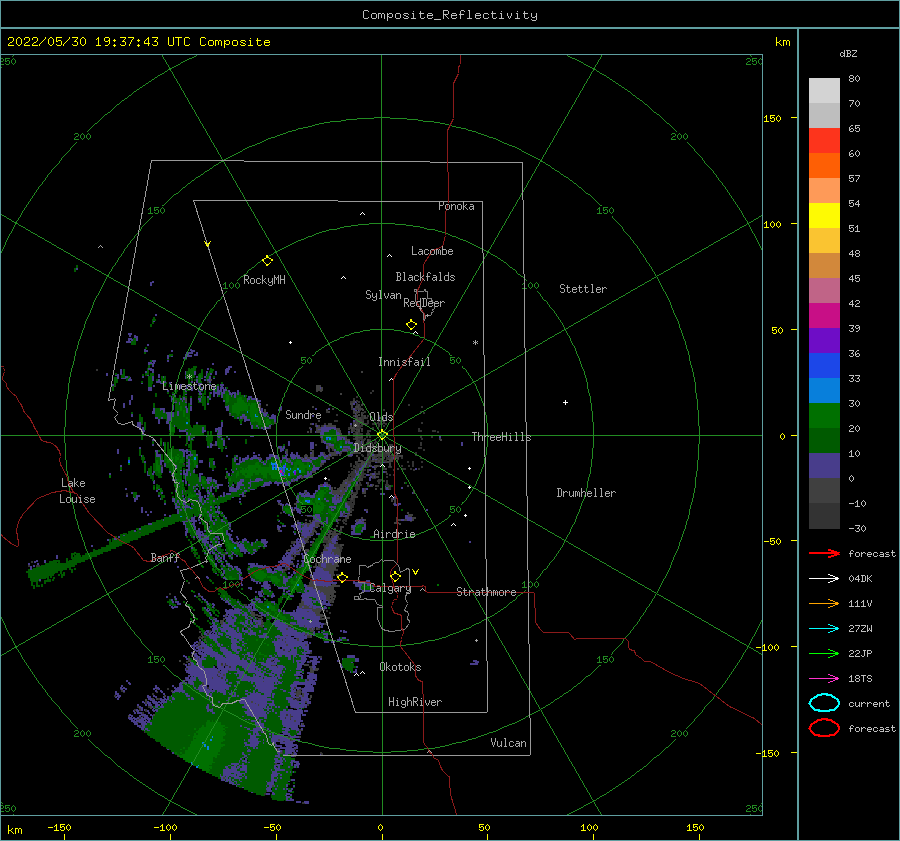Click the Calgary city label
This screenshot has height=841, width=900.
tap(390, 588)
